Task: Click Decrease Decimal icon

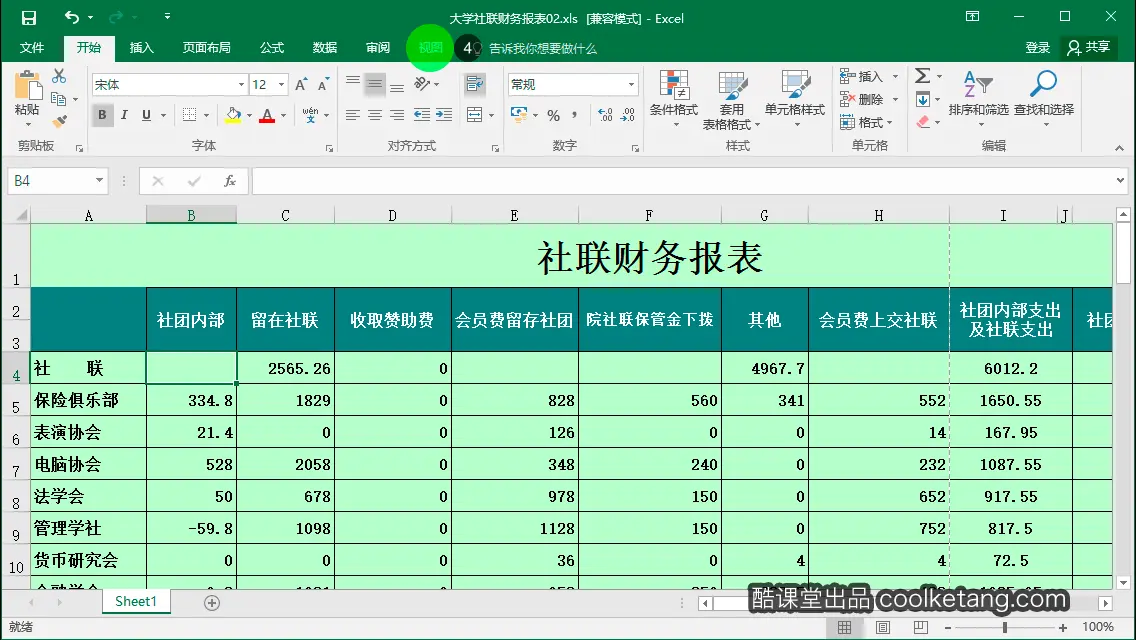Action: pyautogui.click(x=627, y=115)
